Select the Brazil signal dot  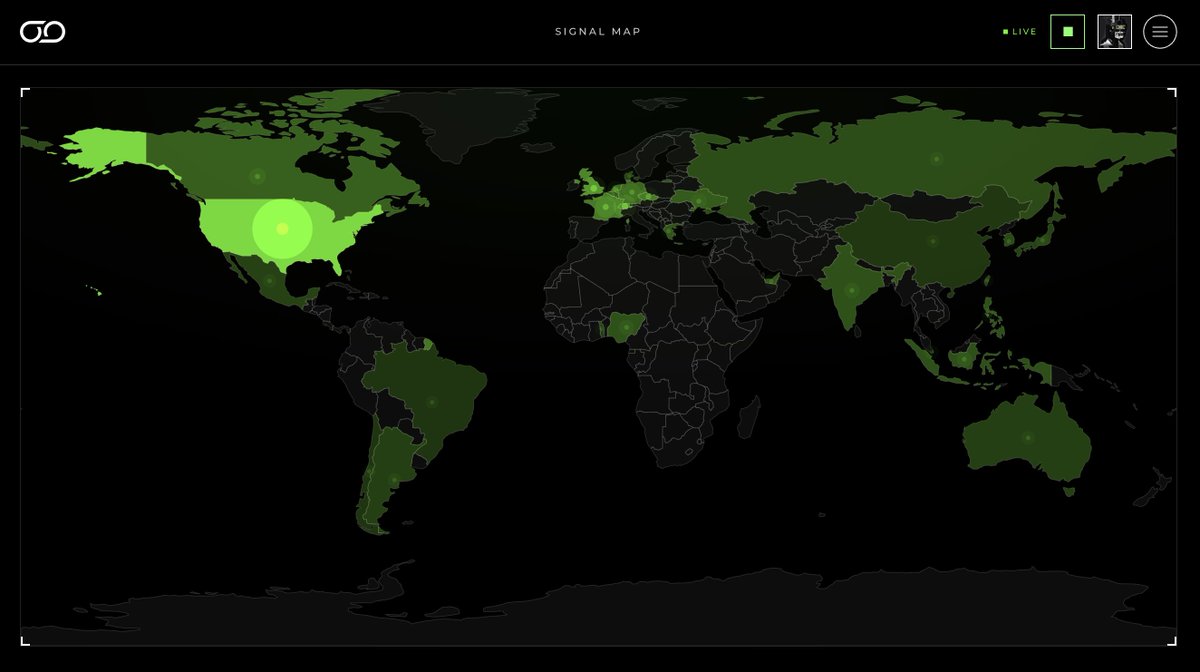[432, 402]
